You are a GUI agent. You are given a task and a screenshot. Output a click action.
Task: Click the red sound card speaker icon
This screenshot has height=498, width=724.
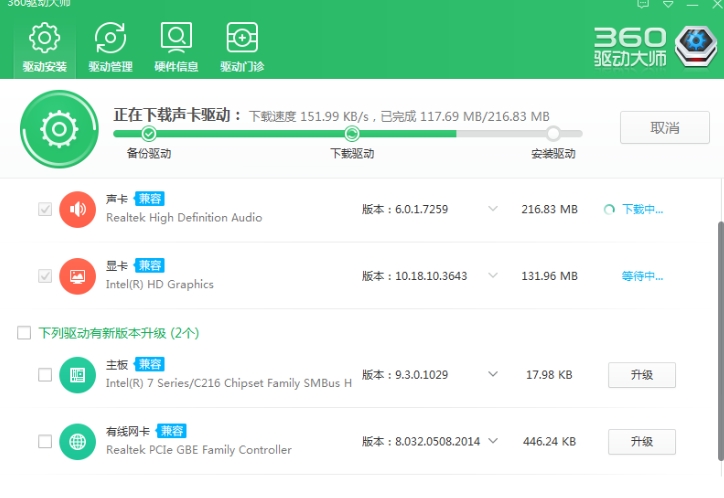(x=78, y=210)
